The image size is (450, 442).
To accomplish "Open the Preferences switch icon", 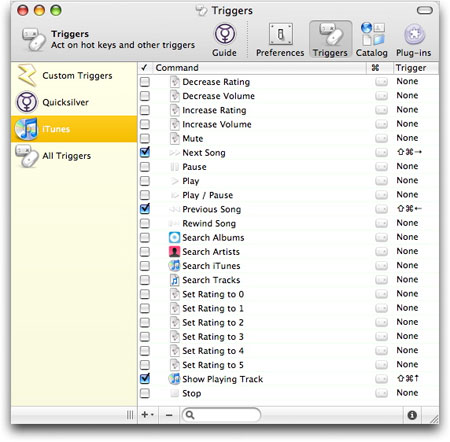I will [x=281, y=34].
